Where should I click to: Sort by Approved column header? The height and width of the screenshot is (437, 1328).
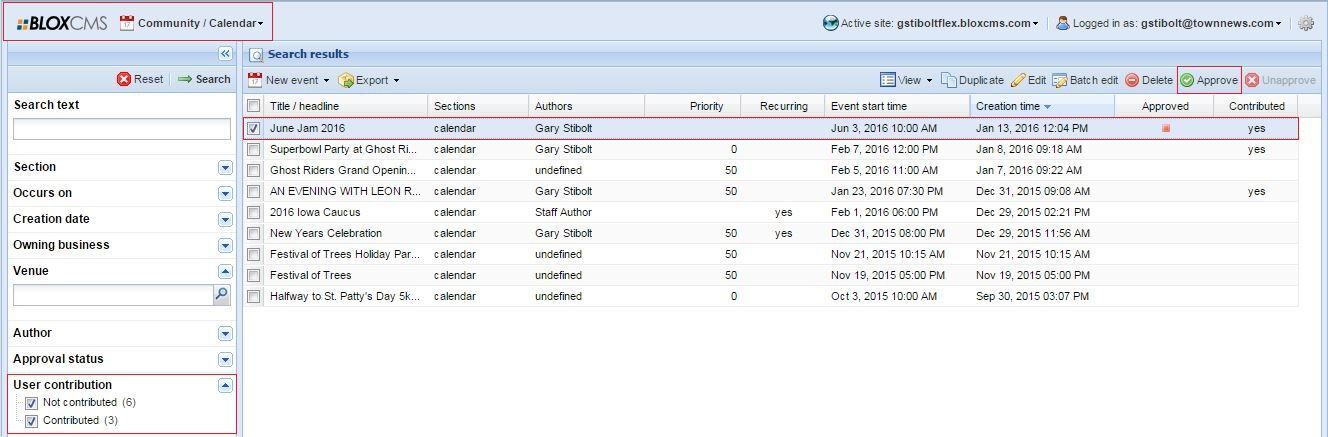(1165, 106)
